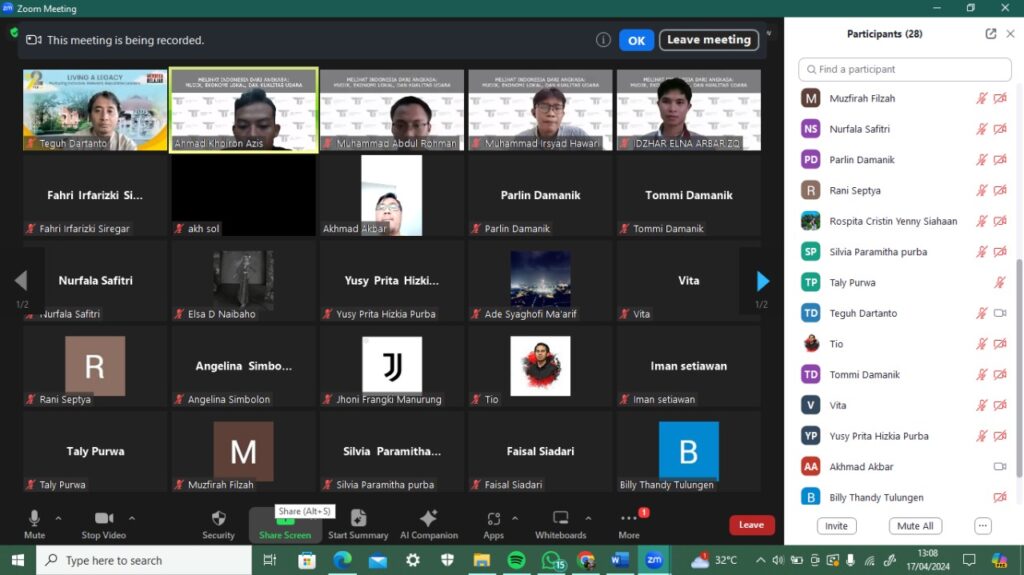Click the Leave meeting button in banner
This screenshot has height=575, width=1024.
708,40
